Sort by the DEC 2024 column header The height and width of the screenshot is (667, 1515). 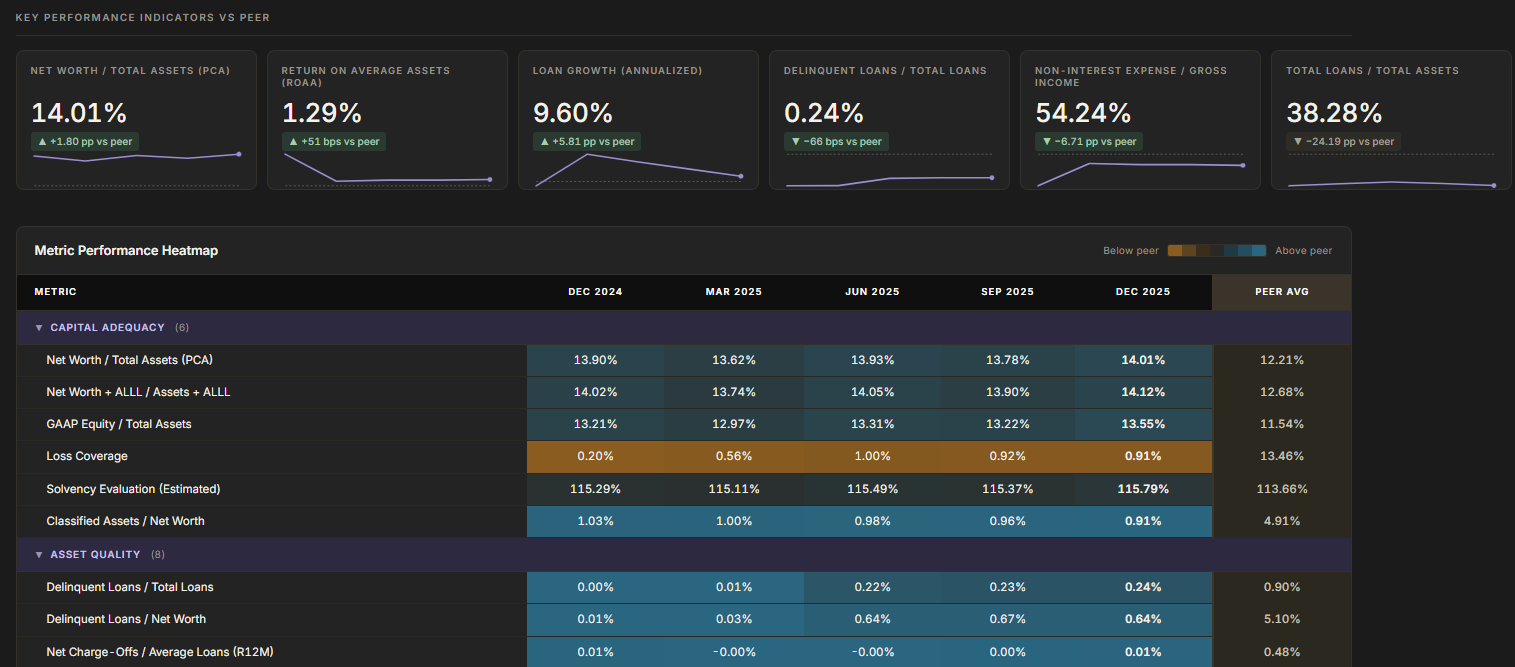pyautogui.click(x=595, y=292)
